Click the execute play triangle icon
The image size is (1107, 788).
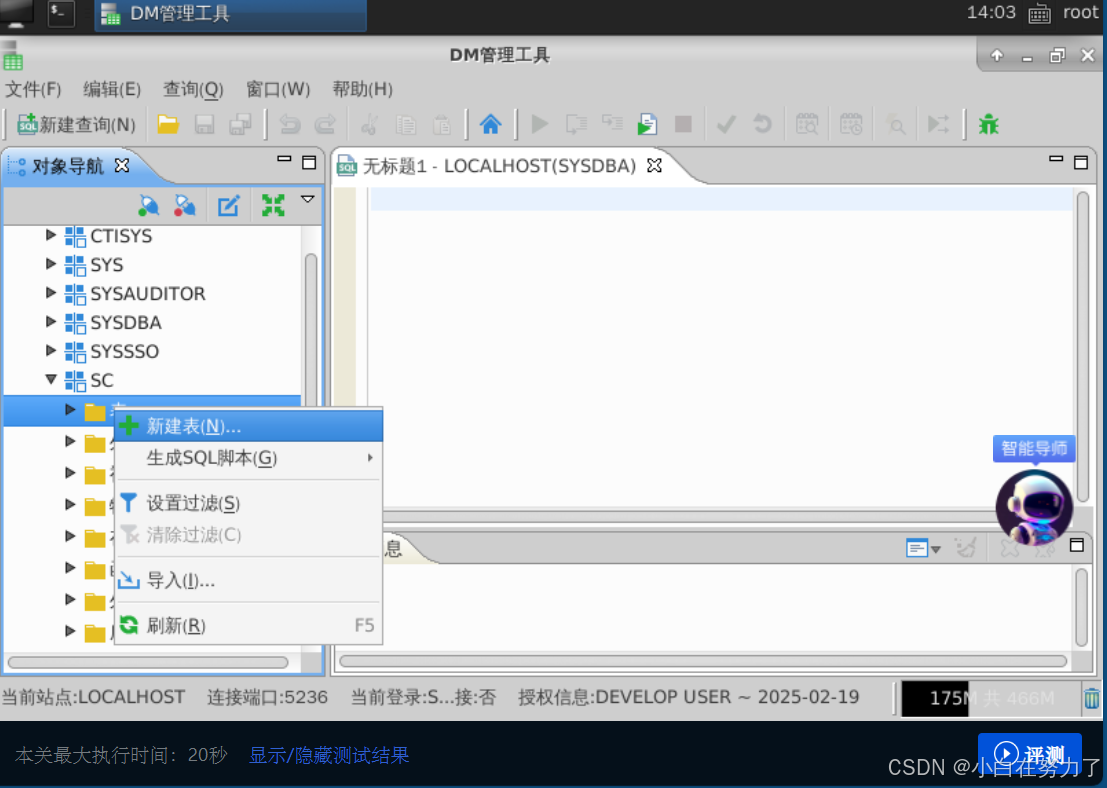[x=540, y=125]
